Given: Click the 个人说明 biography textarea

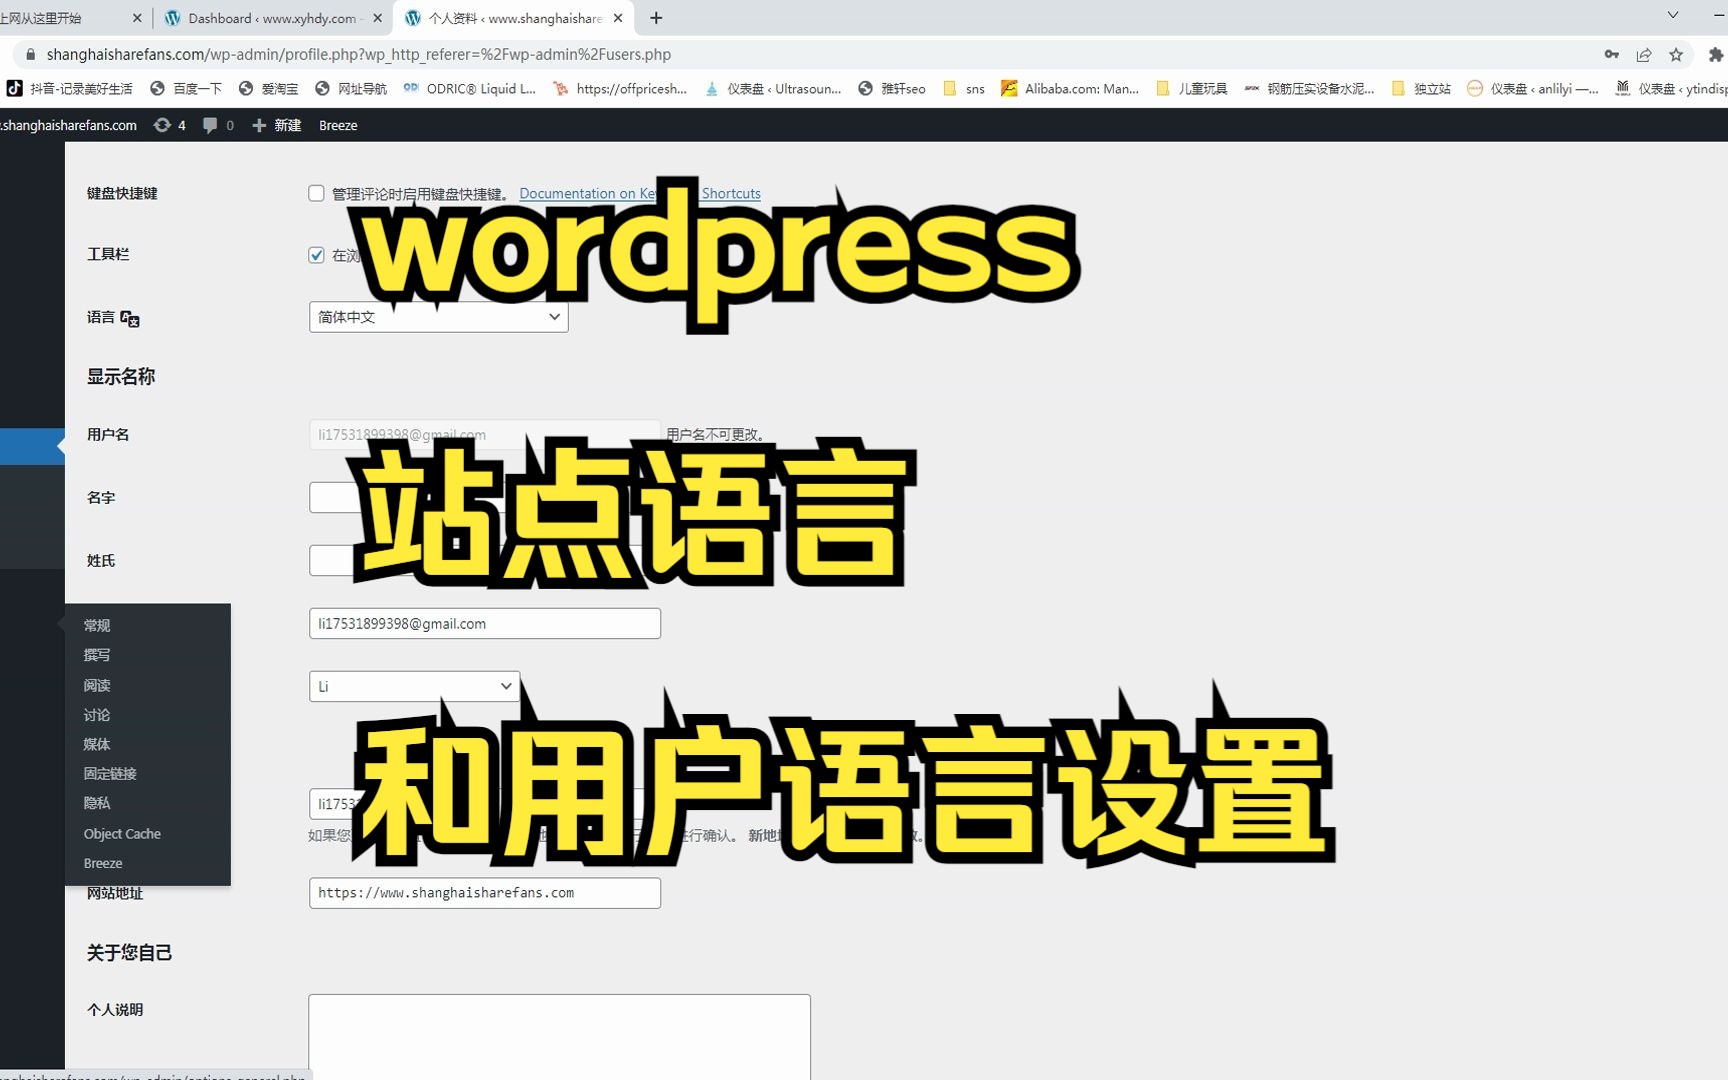Looking at the screenshot, I should click(559, 1036).
